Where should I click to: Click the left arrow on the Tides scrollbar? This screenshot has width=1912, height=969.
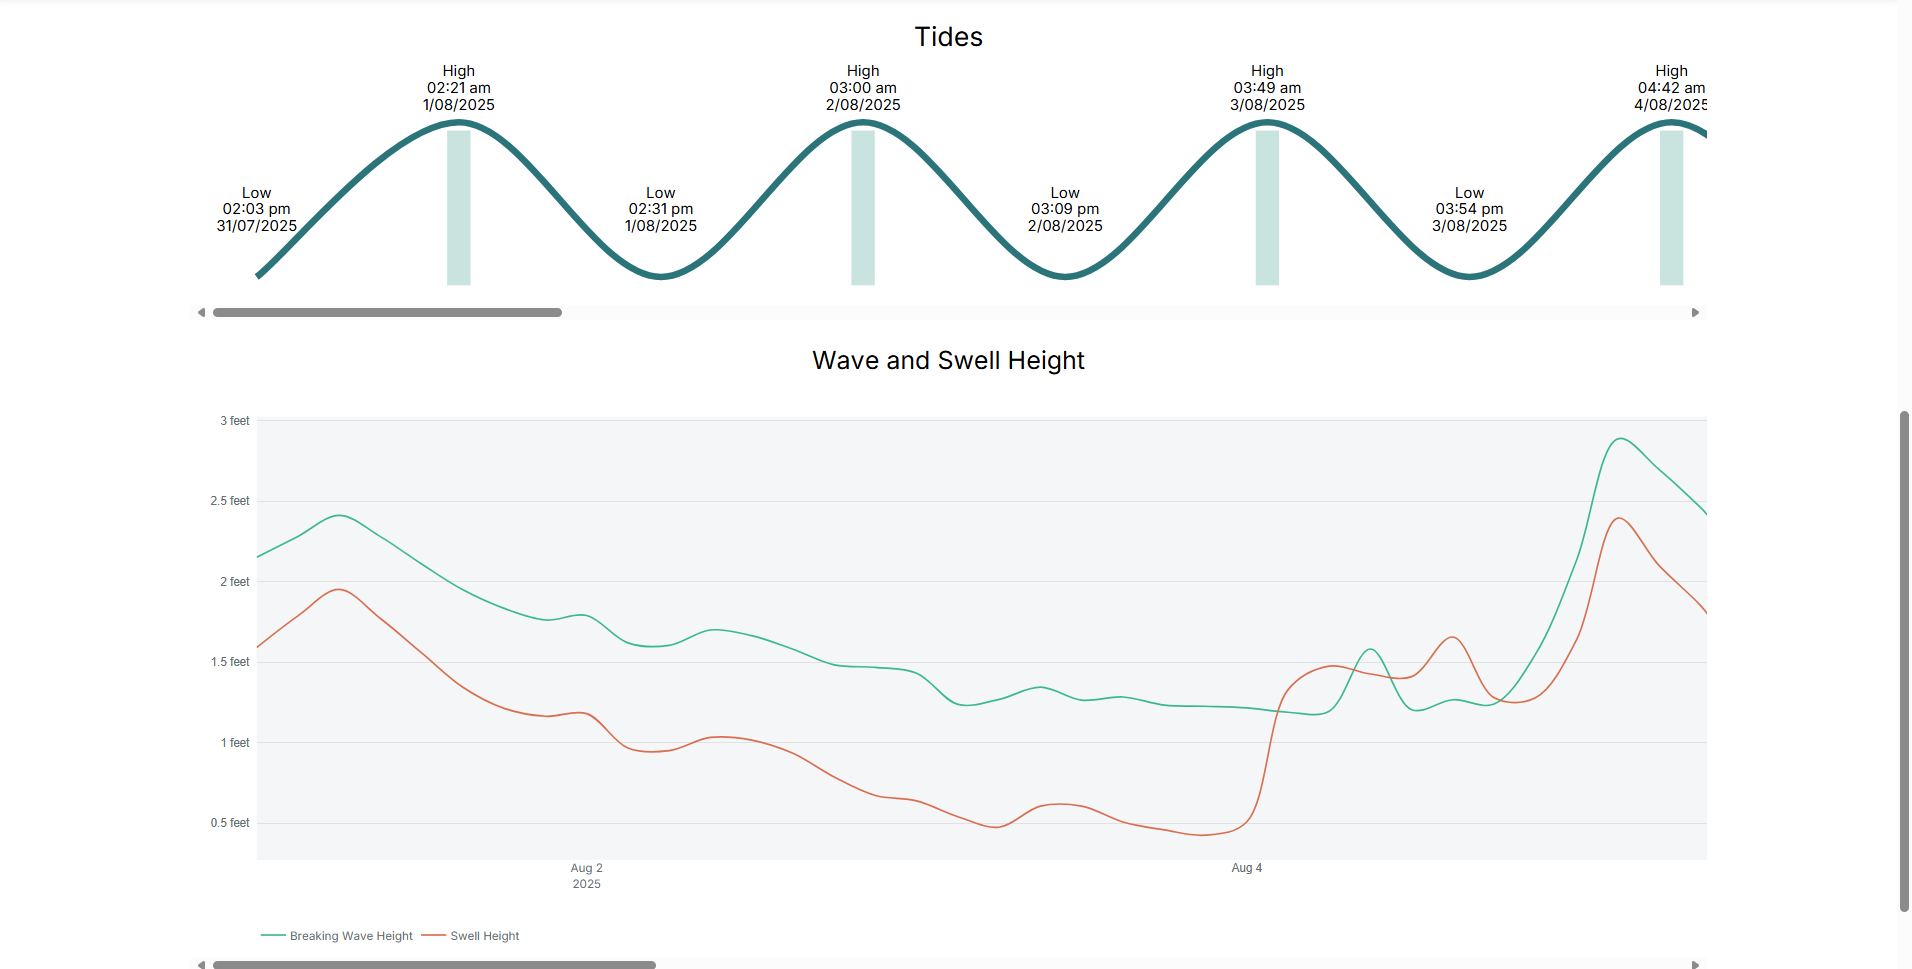(201, 312)
